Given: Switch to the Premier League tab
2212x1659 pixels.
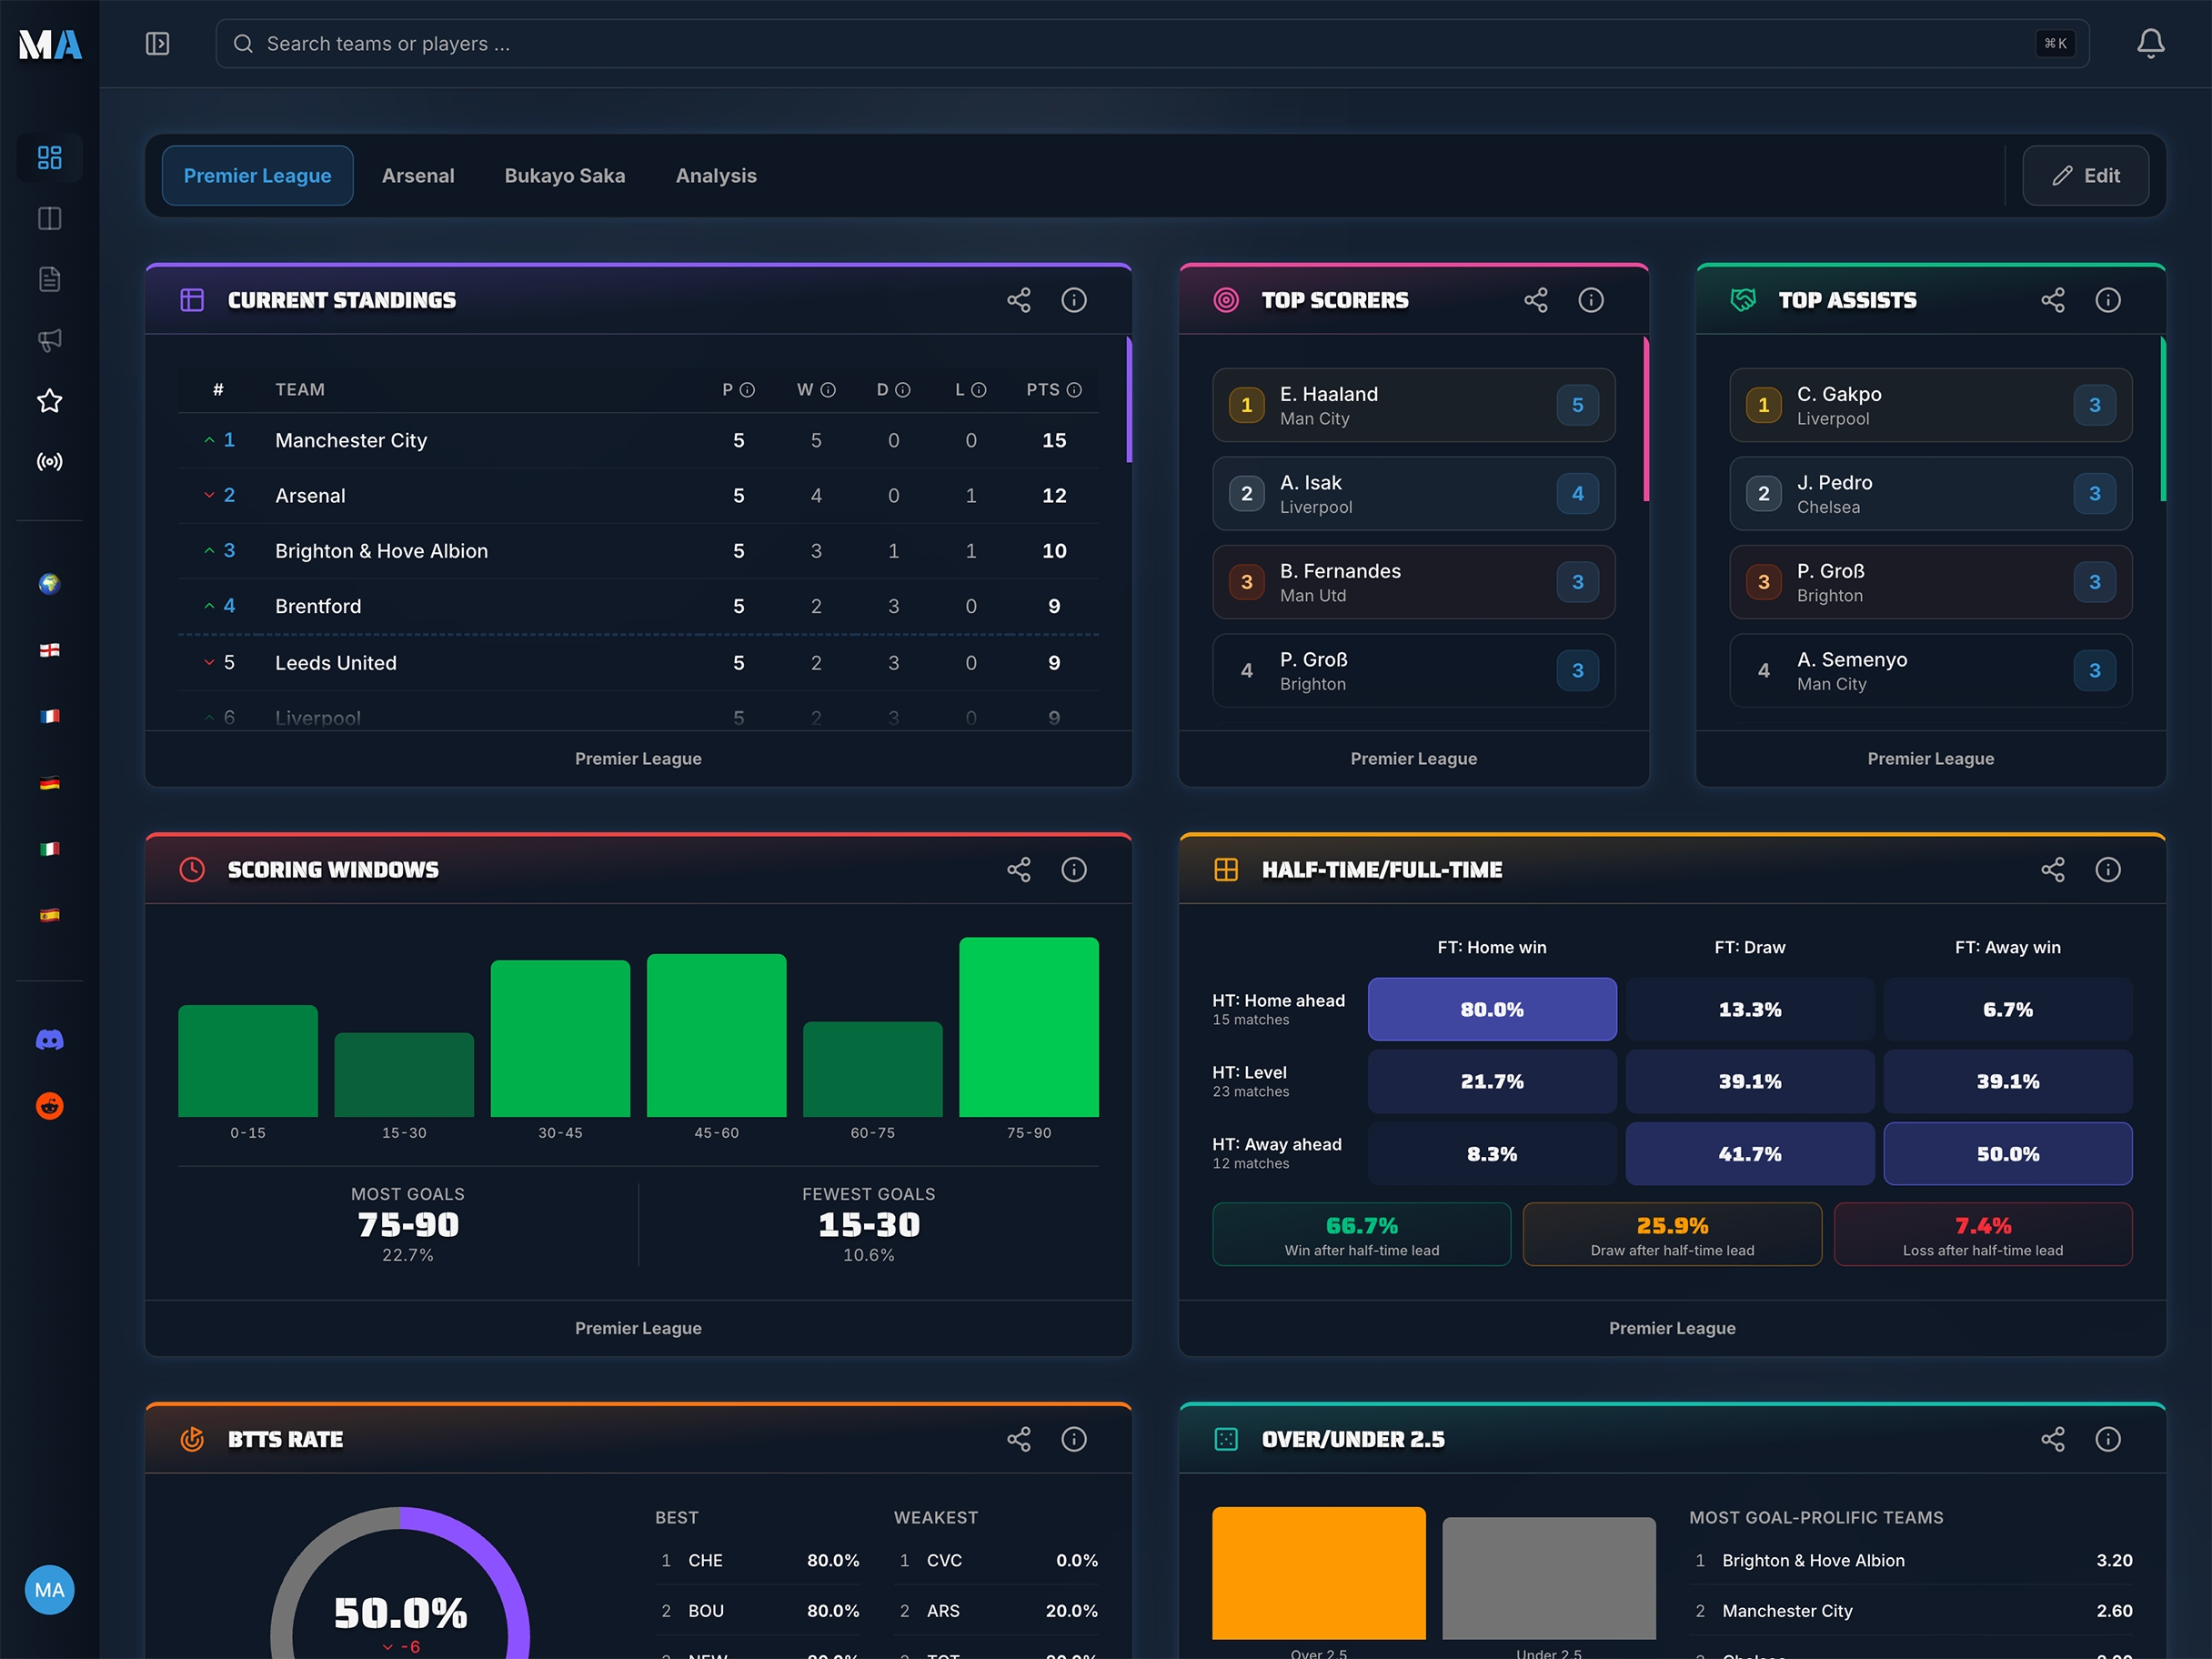Looking at the screenshot, I should [257, 176].
